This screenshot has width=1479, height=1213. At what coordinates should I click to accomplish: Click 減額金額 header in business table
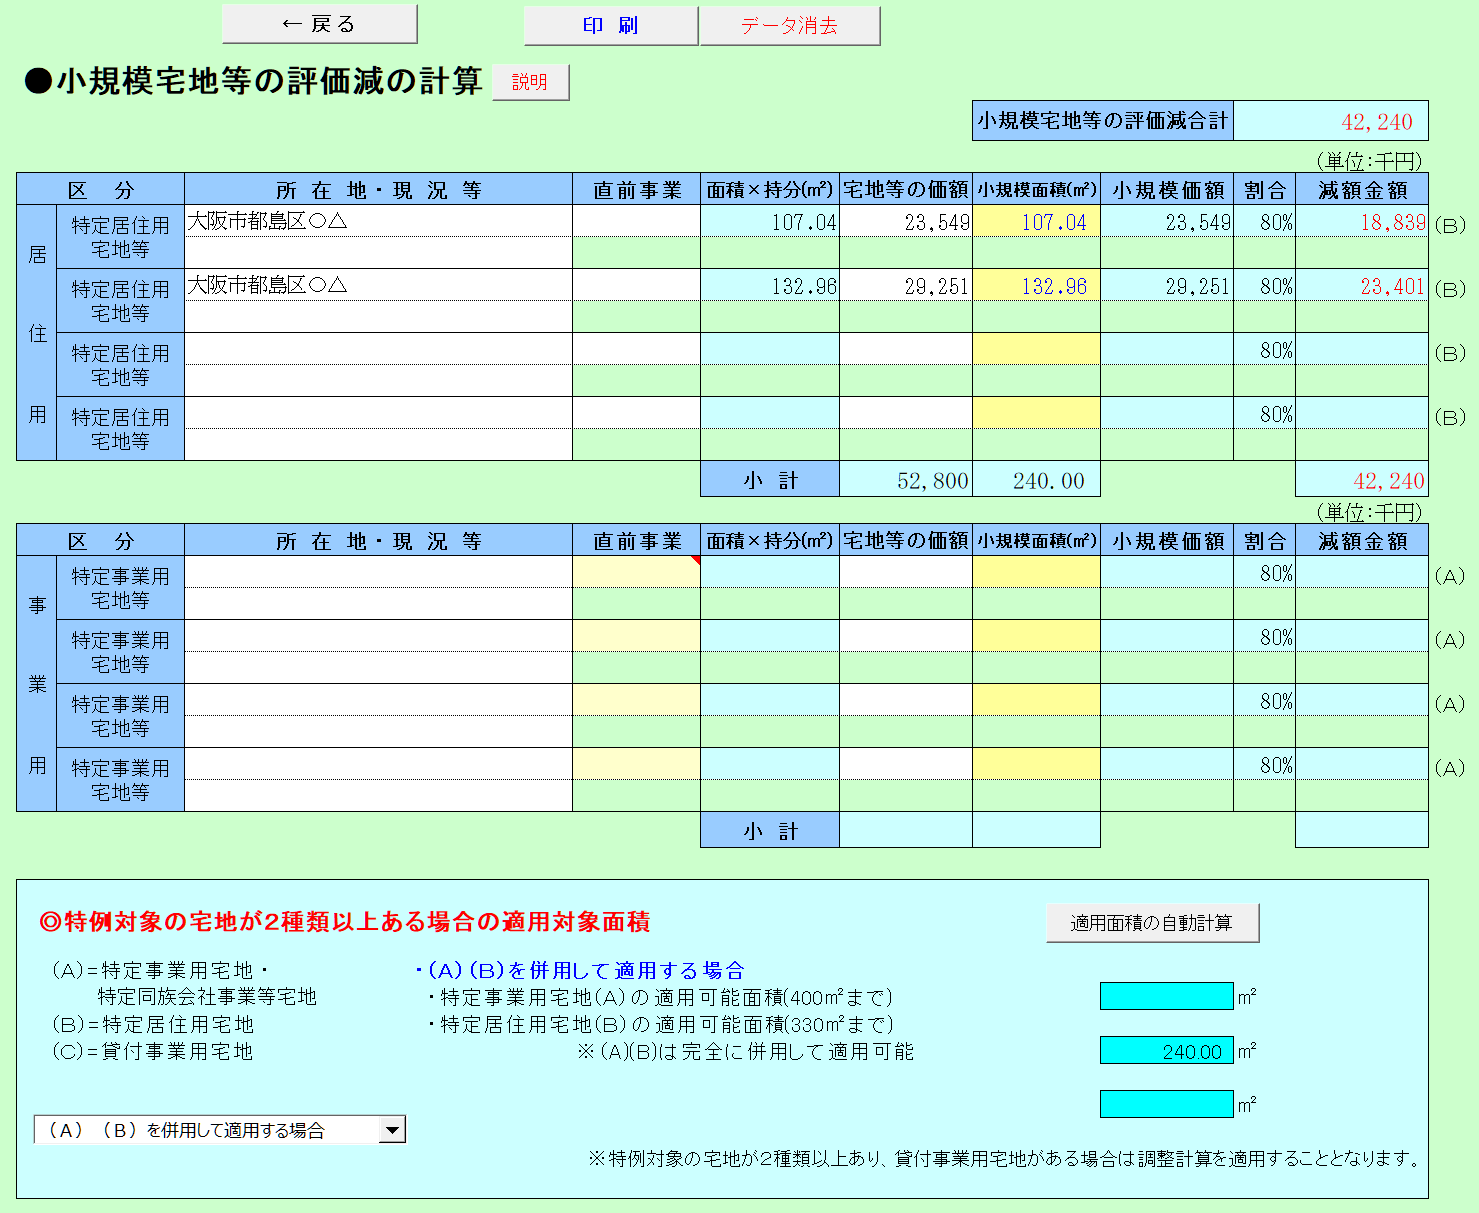click(1362, 540)
